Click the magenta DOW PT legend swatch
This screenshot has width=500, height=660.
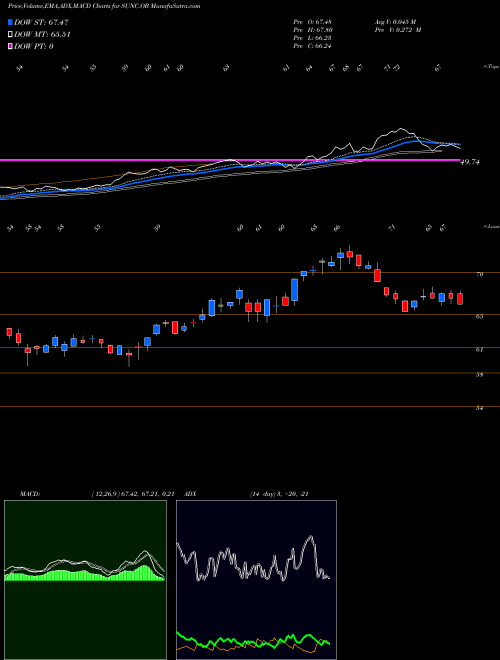pos(10,46)
